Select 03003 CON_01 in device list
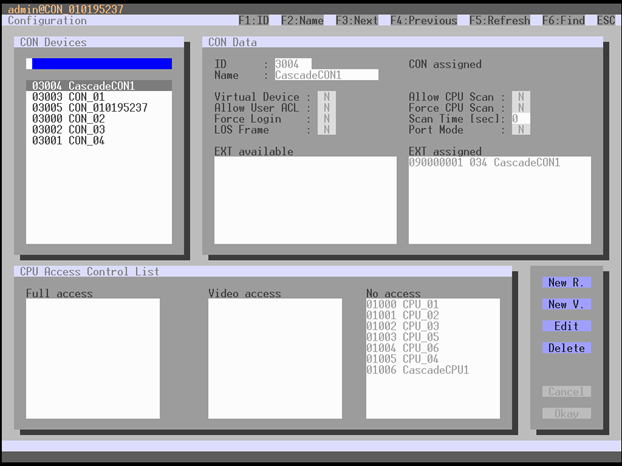The image size is (622, 466). point(99,96)
